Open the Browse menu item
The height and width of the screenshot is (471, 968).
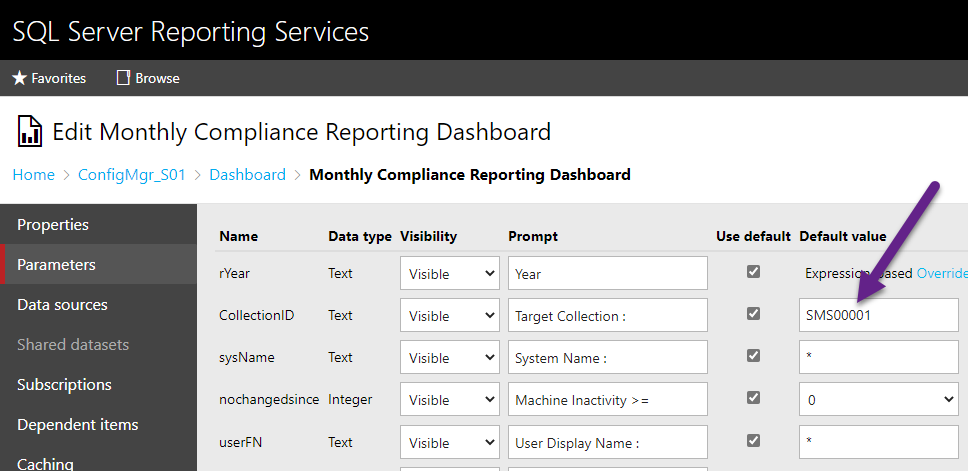pyautogui.click(x=148, y=78)
